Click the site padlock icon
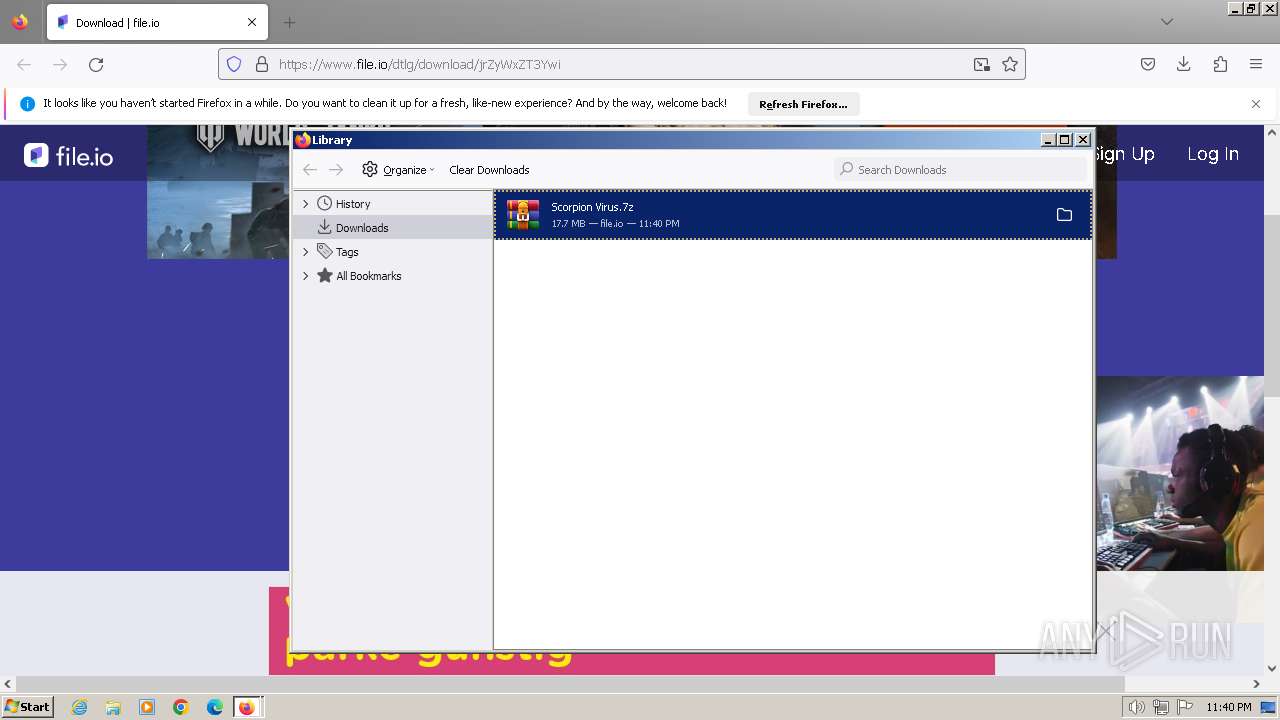Screen dimensions: 1280x720 pos(262,64)
